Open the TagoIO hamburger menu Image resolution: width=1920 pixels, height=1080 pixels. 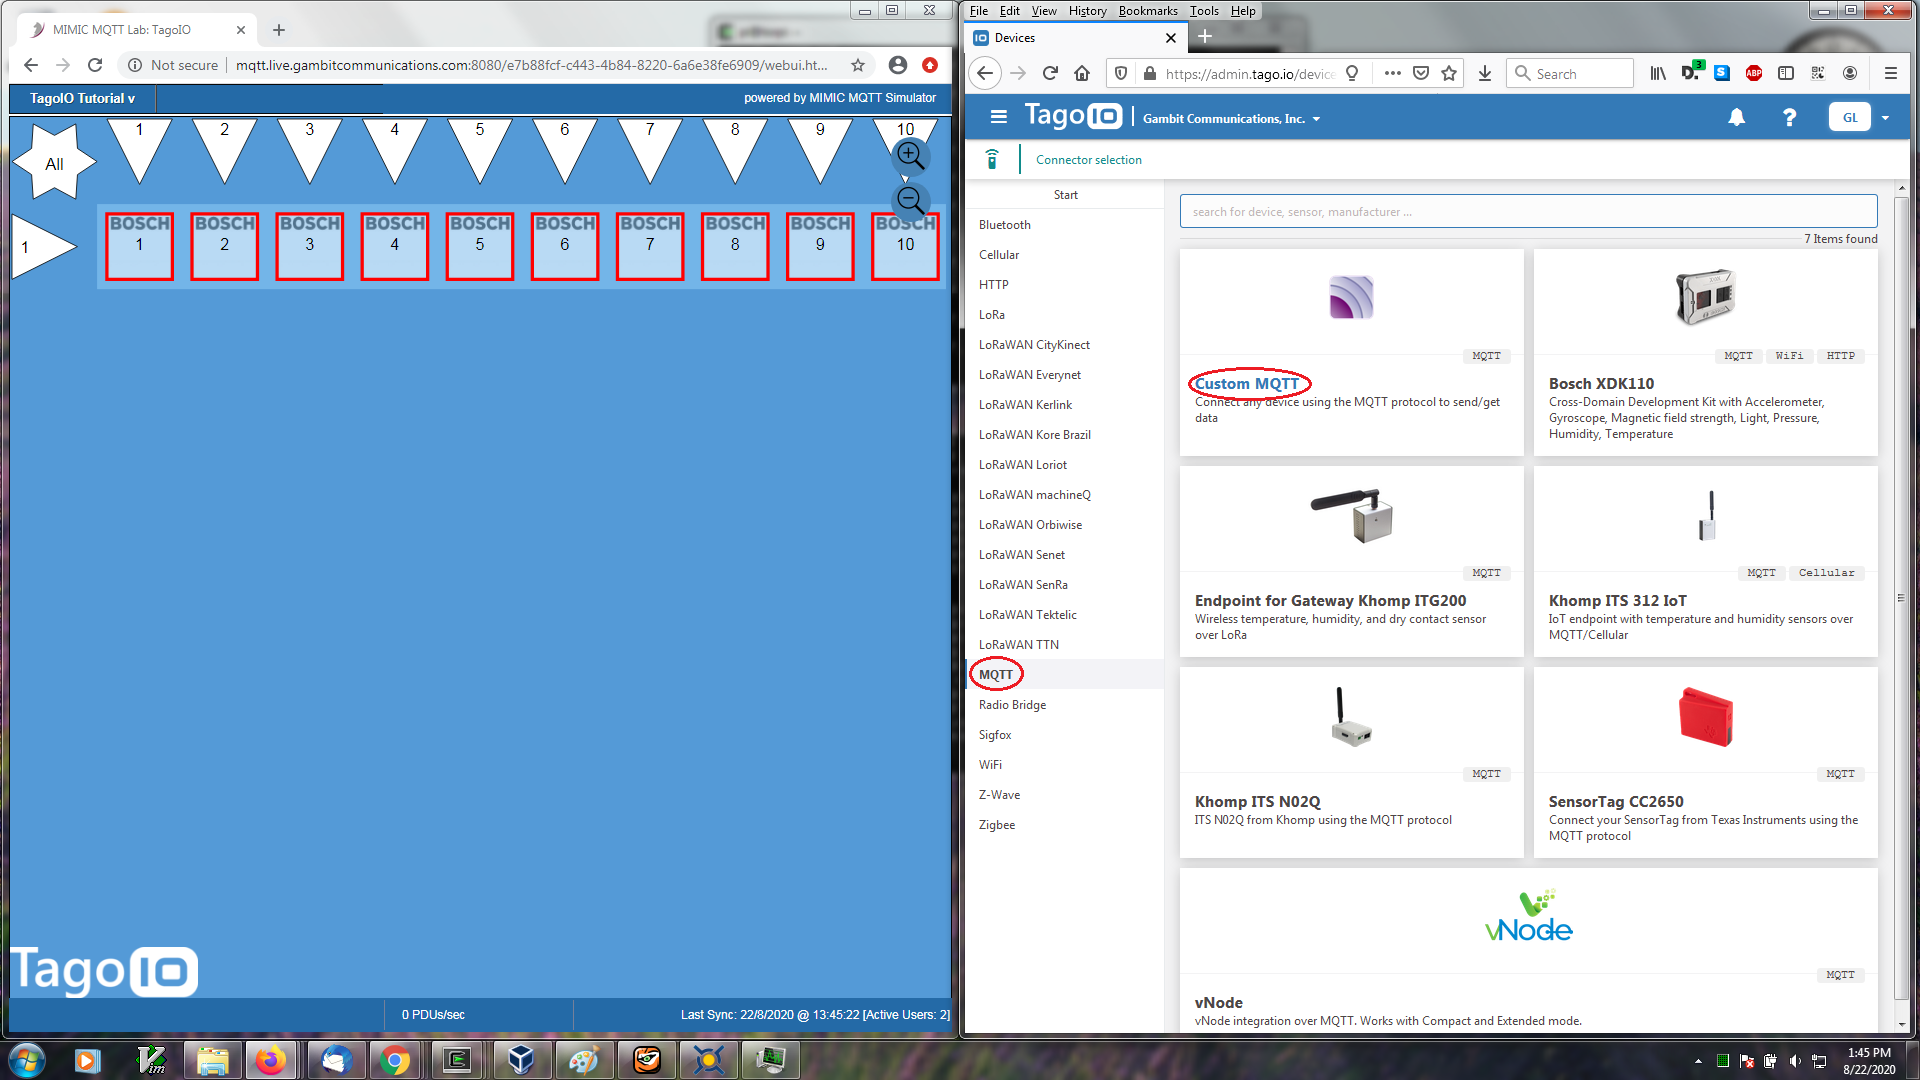tap(998, 117)
